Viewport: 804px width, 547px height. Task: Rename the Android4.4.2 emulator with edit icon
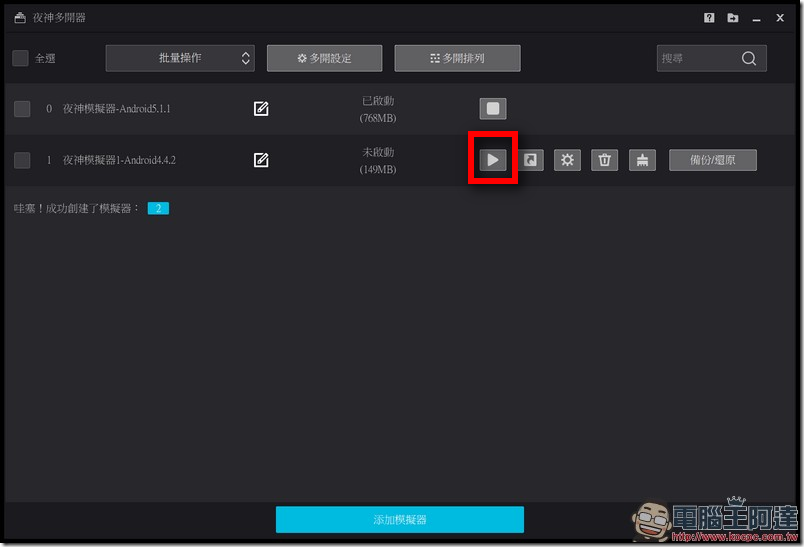coord(261,160)
